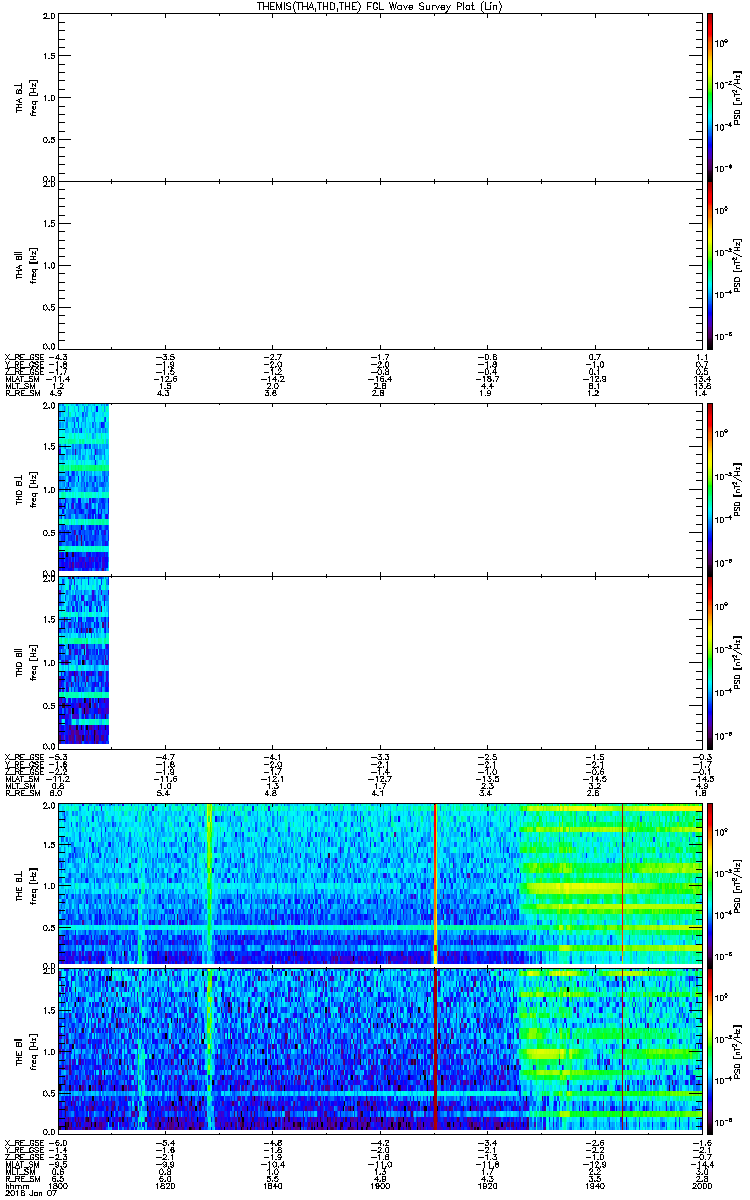Click the color bar beside the top THA panel
Screen dimensions: 750x1200
tap(709, 96)
